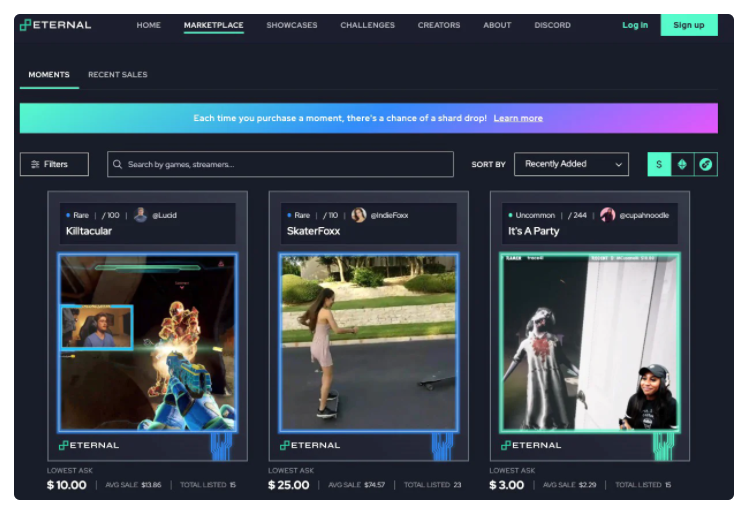Open the Marketplace nav menu item

(x=213, y=25)
